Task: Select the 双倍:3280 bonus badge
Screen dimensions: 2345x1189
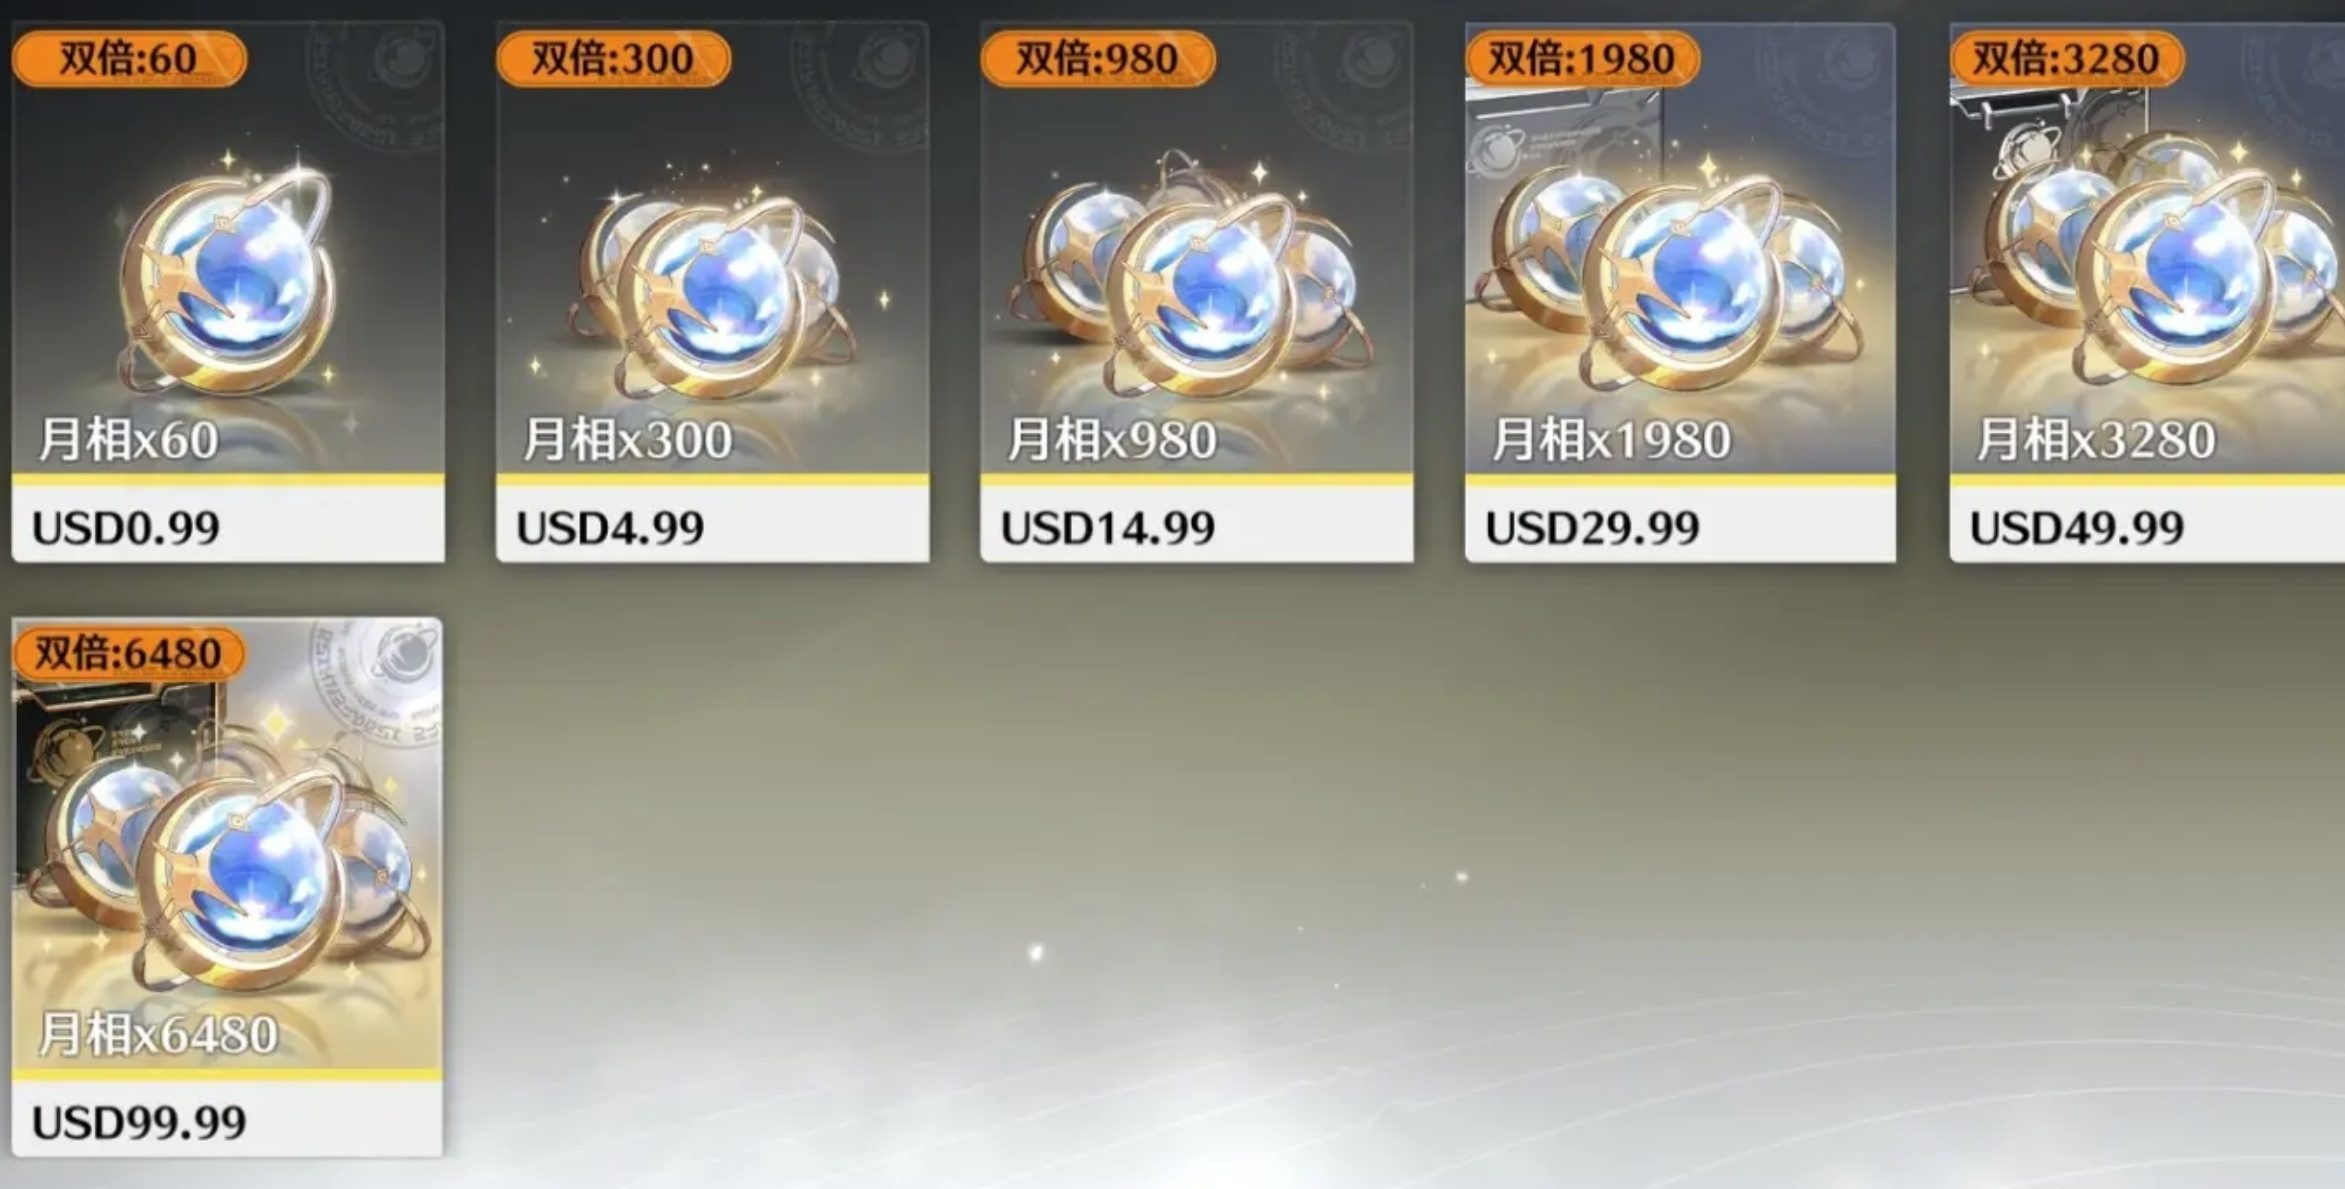Action: tap(2066, 58)
